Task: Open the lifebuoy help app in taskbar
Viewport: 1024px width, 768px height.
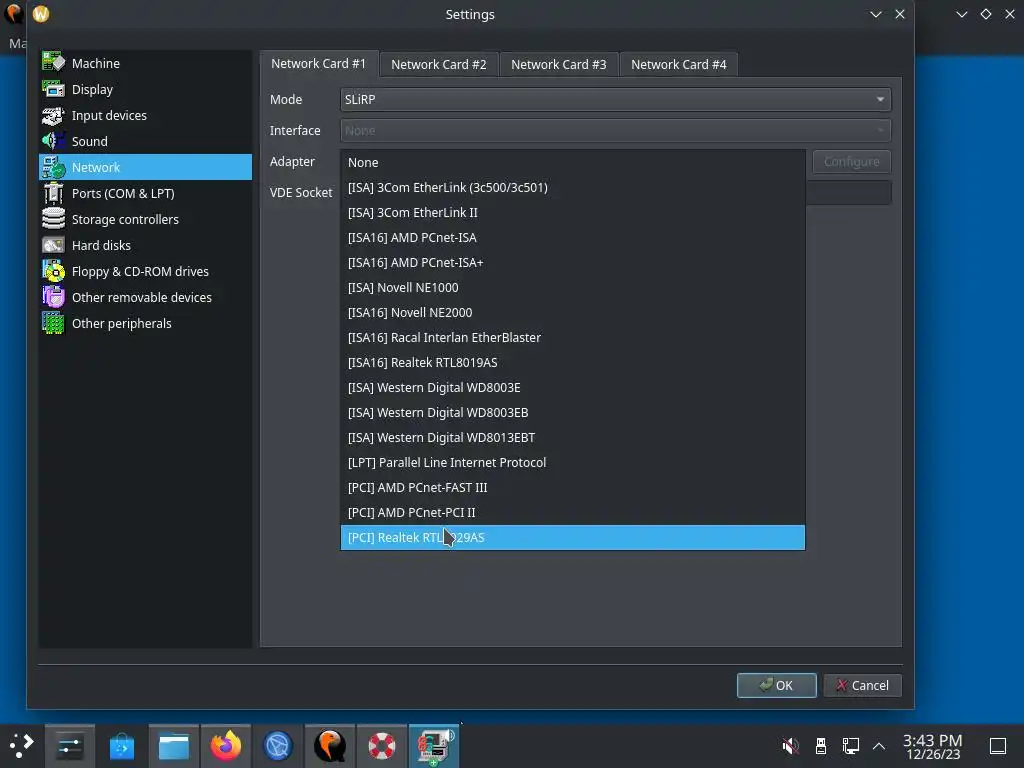Action: point(382,746)
